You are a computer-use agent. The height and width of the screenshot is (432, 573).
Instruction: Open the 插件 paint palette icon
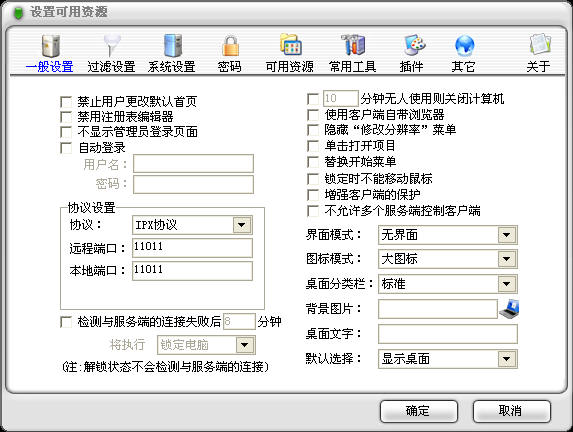(414, 45)
